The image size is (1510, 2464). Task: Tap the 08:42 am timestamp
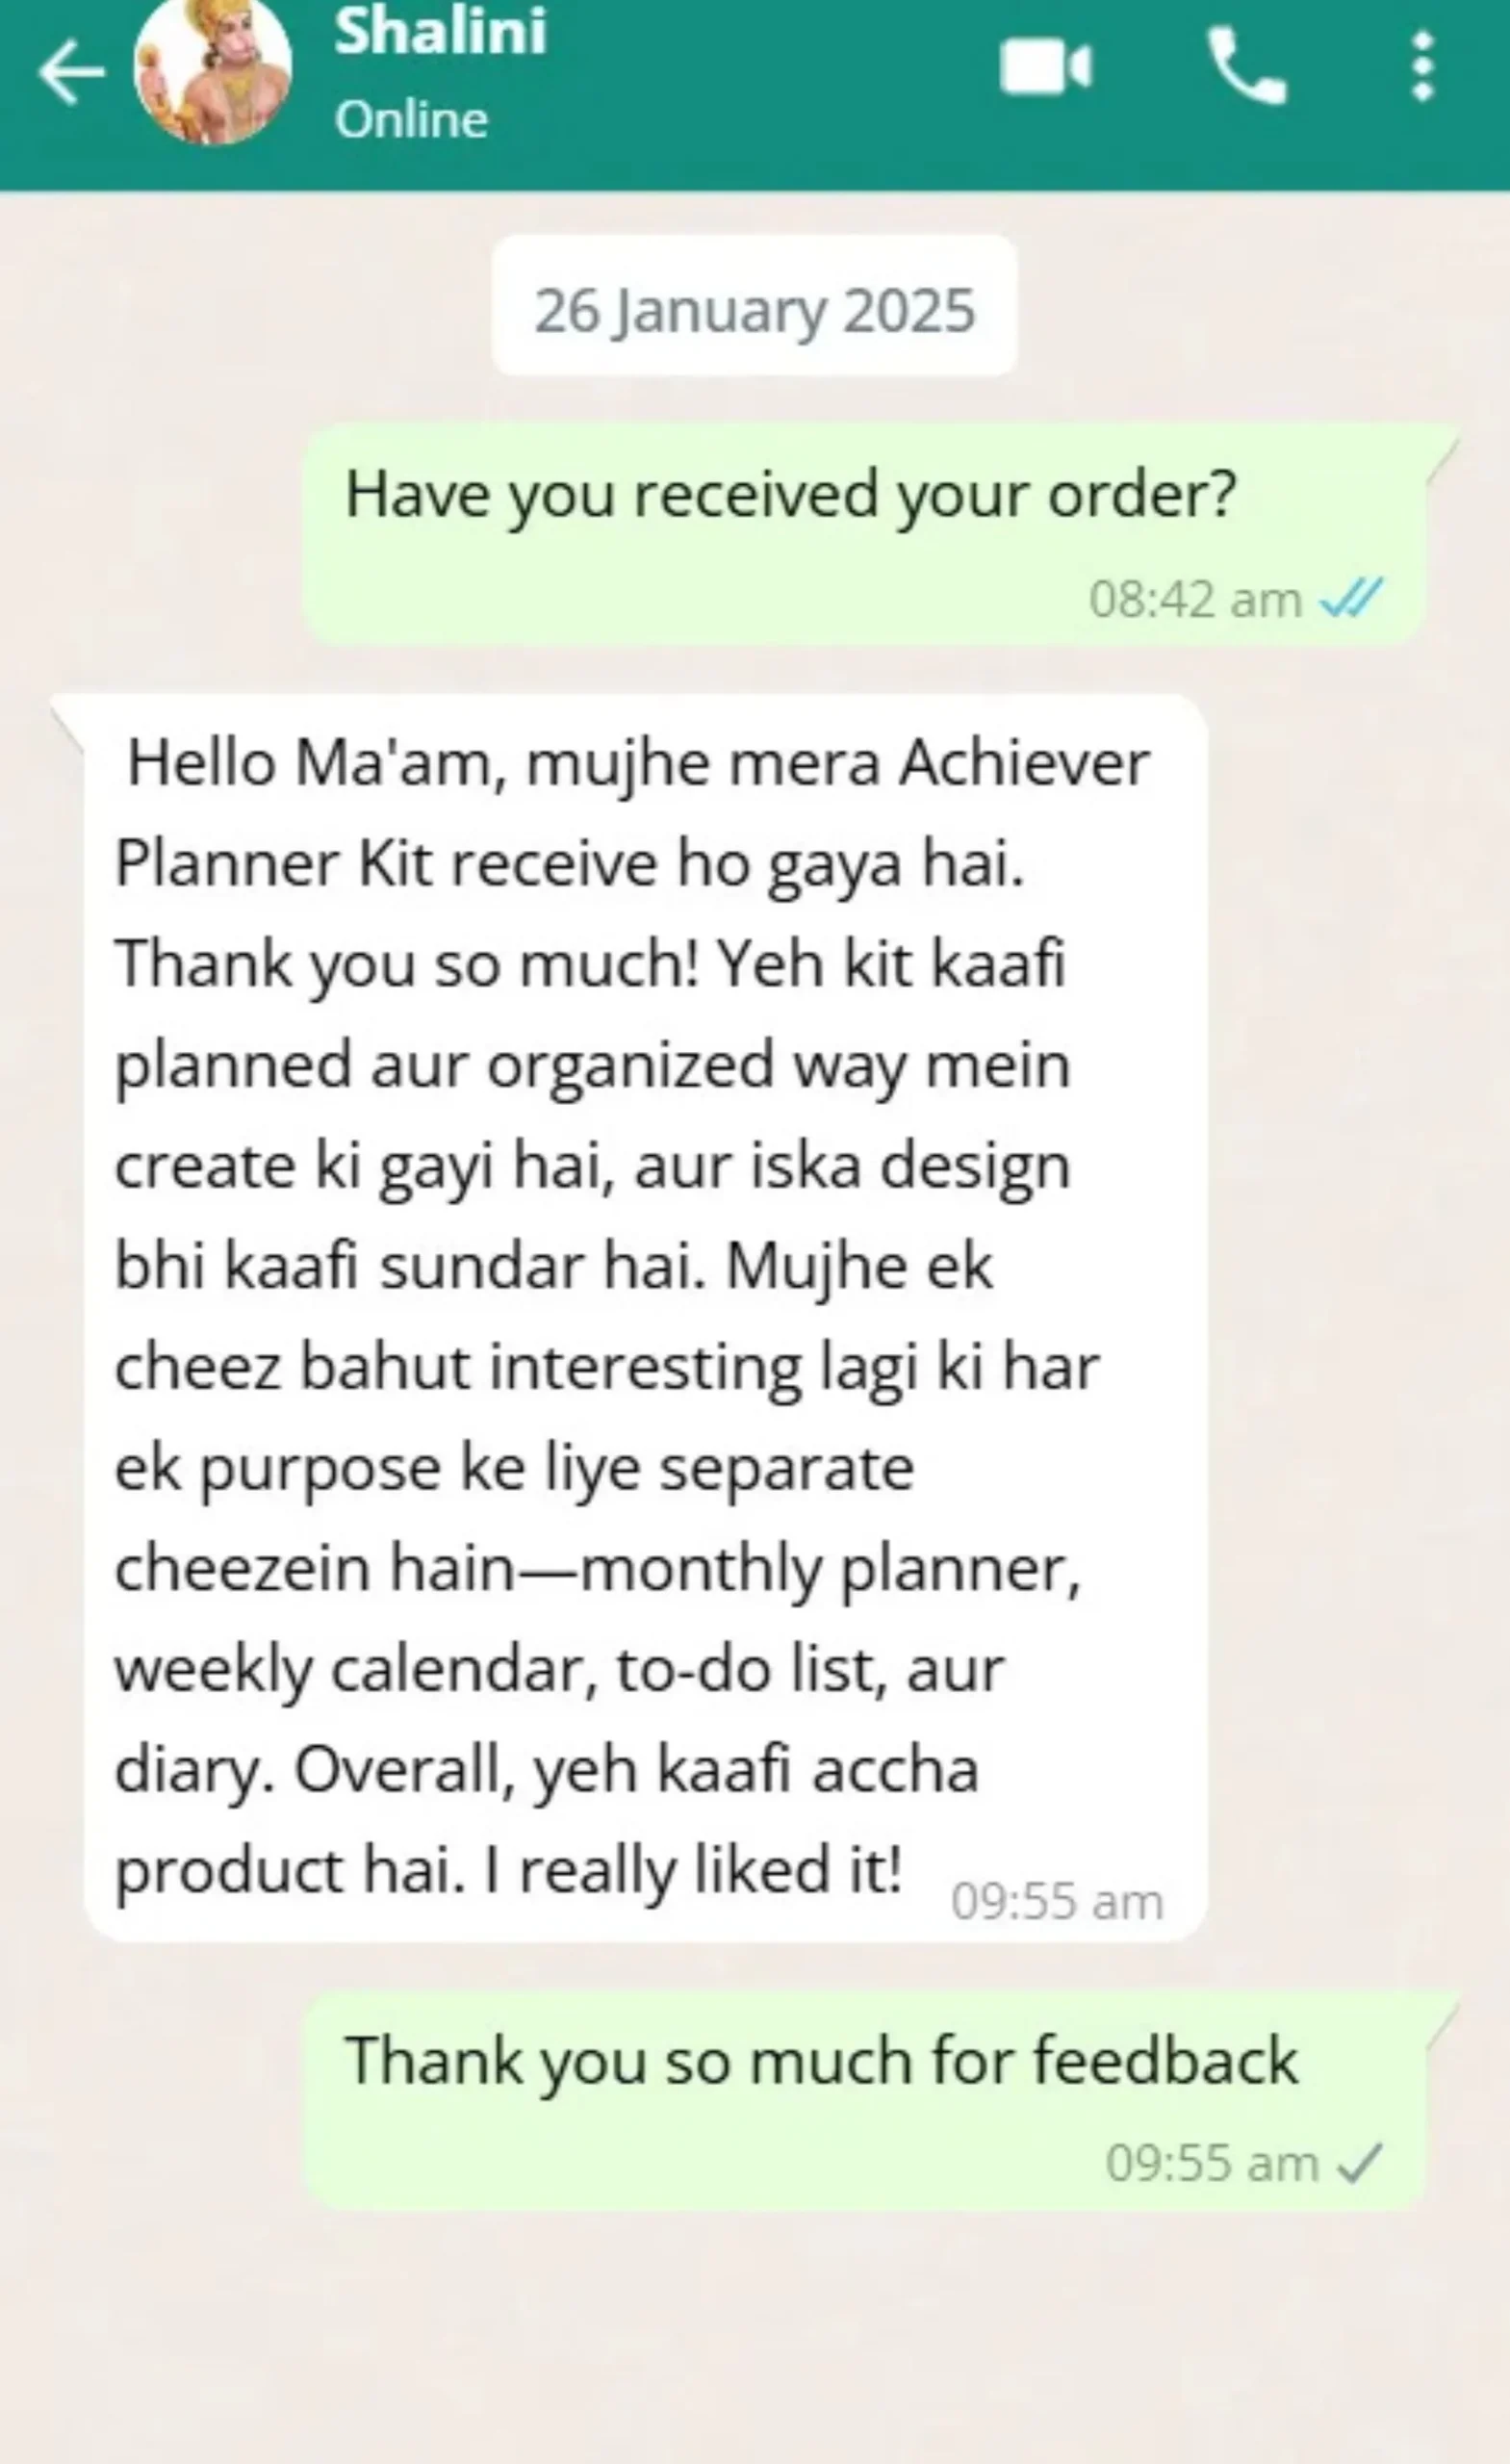point(1195,600)
